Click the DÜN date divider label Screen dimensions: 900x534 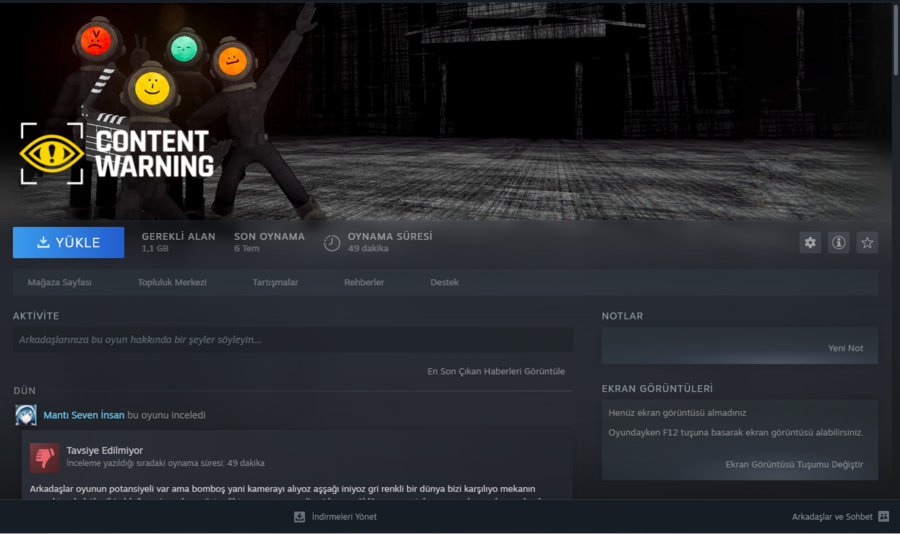coord(25,391)
